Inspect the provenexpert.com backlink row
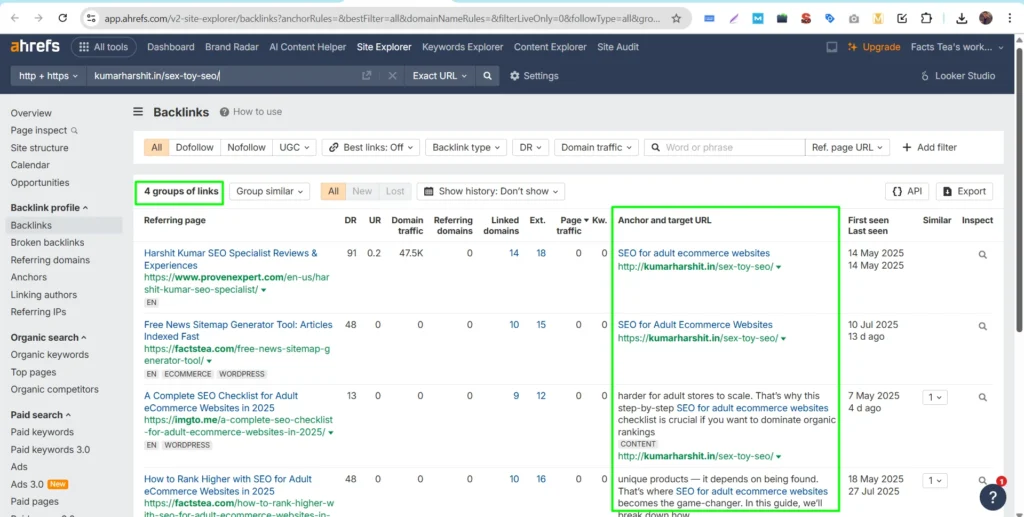The image size is (1024, 517). tap(982, 255)
